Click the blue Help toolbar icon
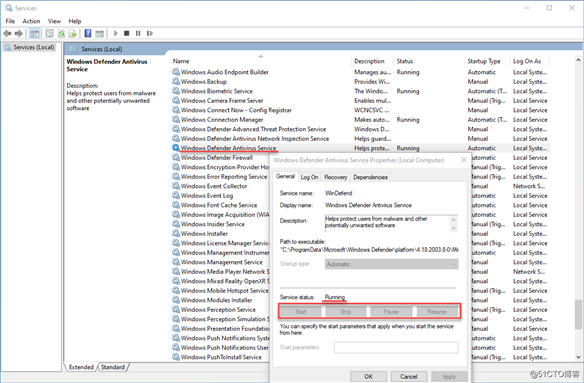 click(x=88, y=34)
